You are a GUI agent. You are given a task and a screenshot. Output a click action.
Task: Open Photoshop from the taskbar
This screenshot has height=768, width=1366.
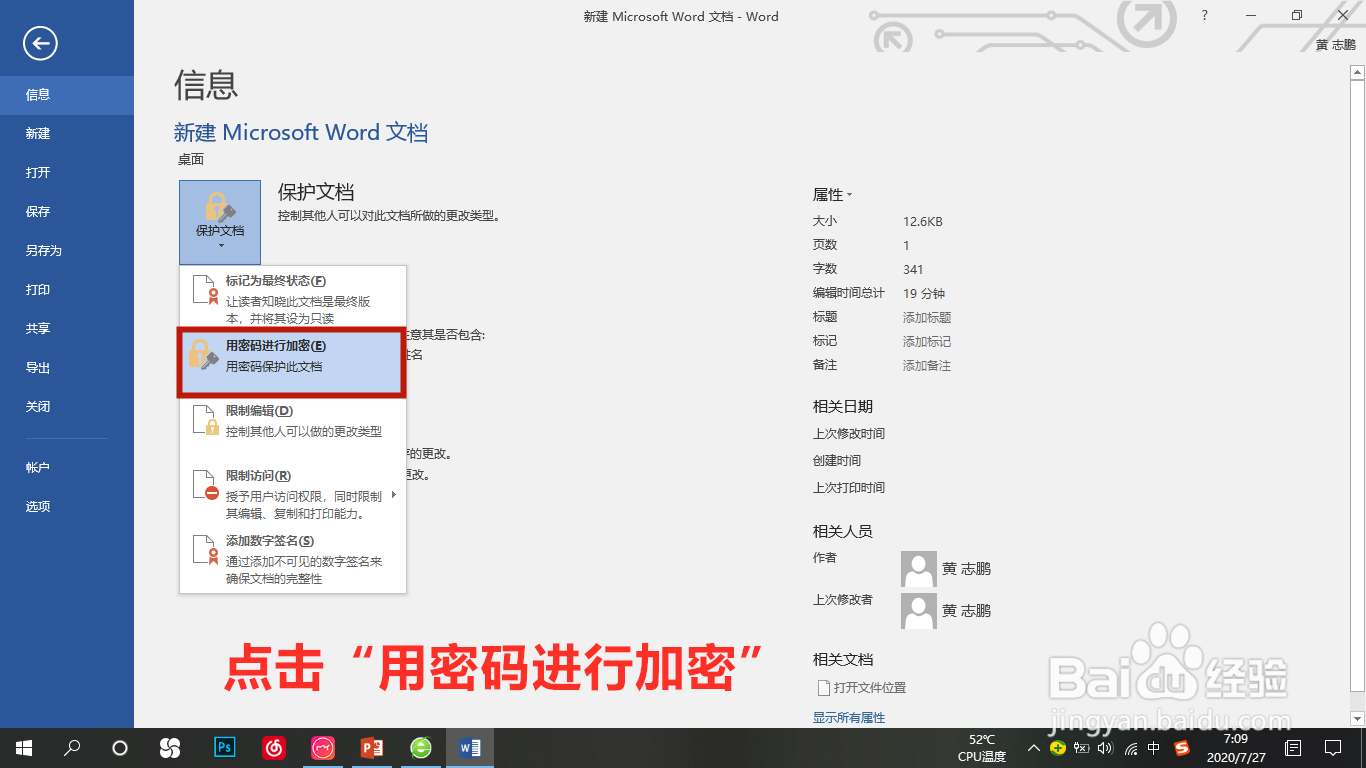pyautogui.click(x=225, y=747)
